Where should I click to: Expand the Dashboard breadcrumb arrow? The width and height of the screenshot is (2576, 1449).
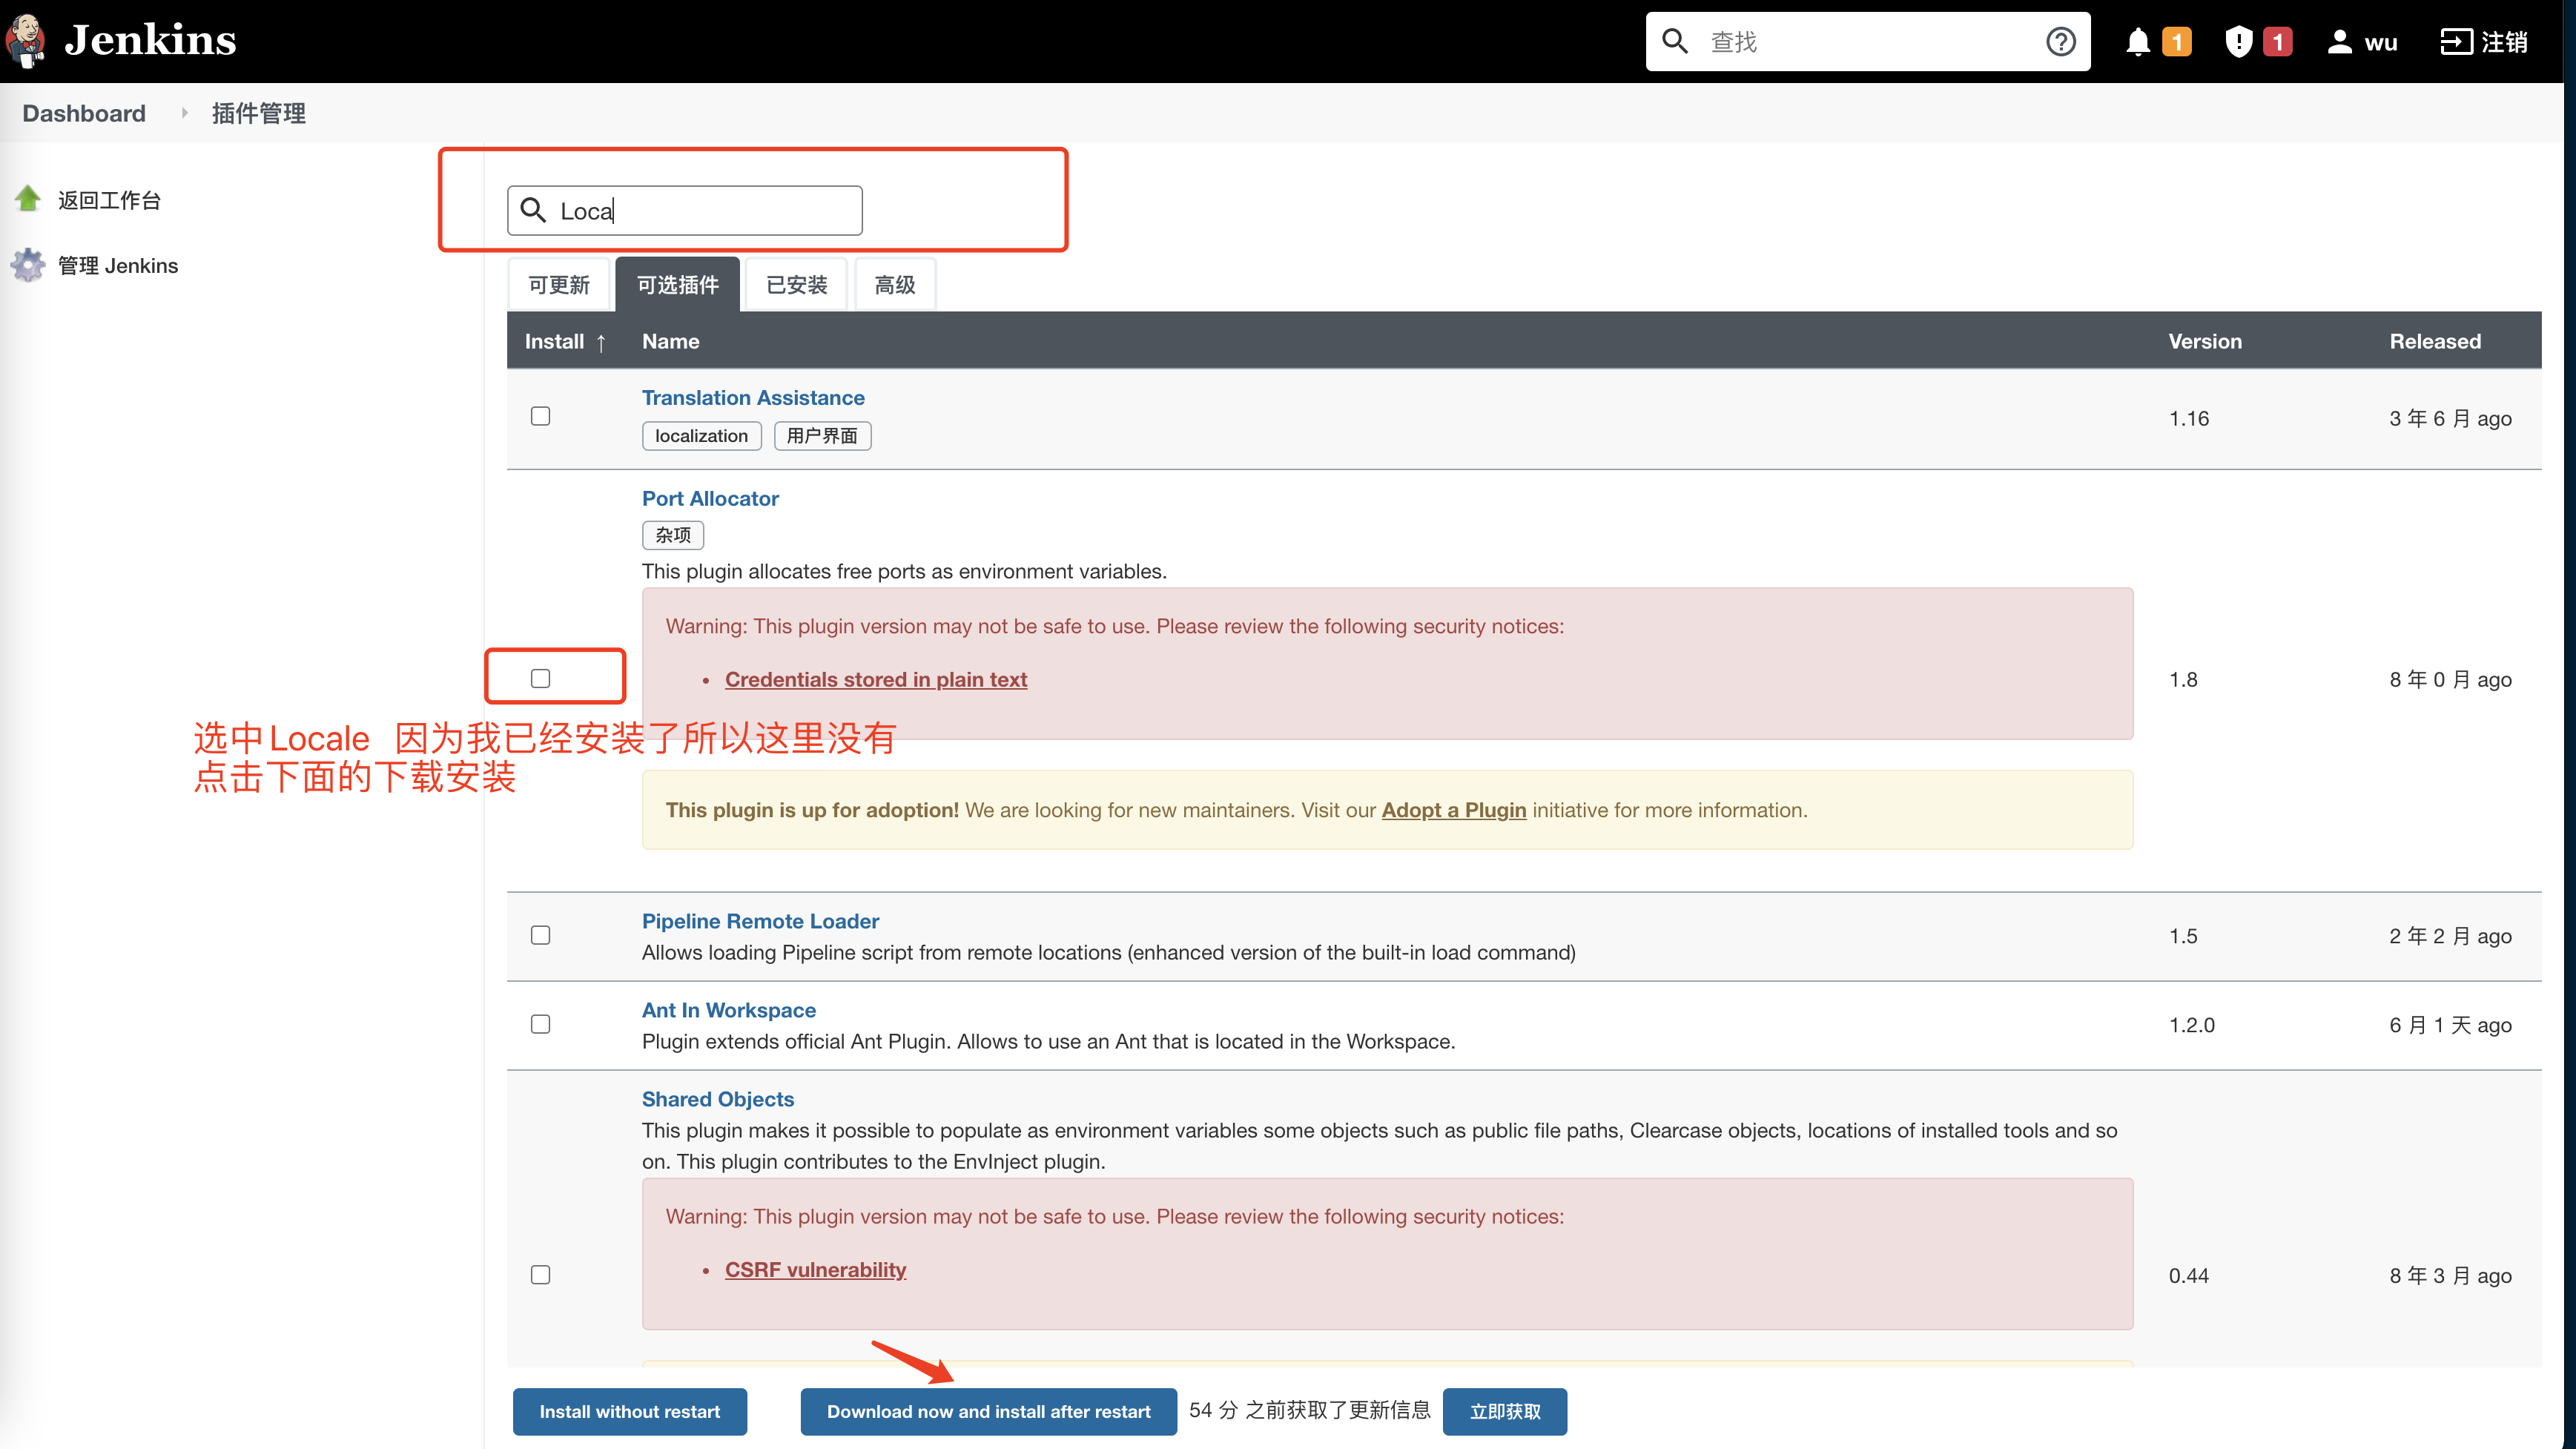coord(184,113)
